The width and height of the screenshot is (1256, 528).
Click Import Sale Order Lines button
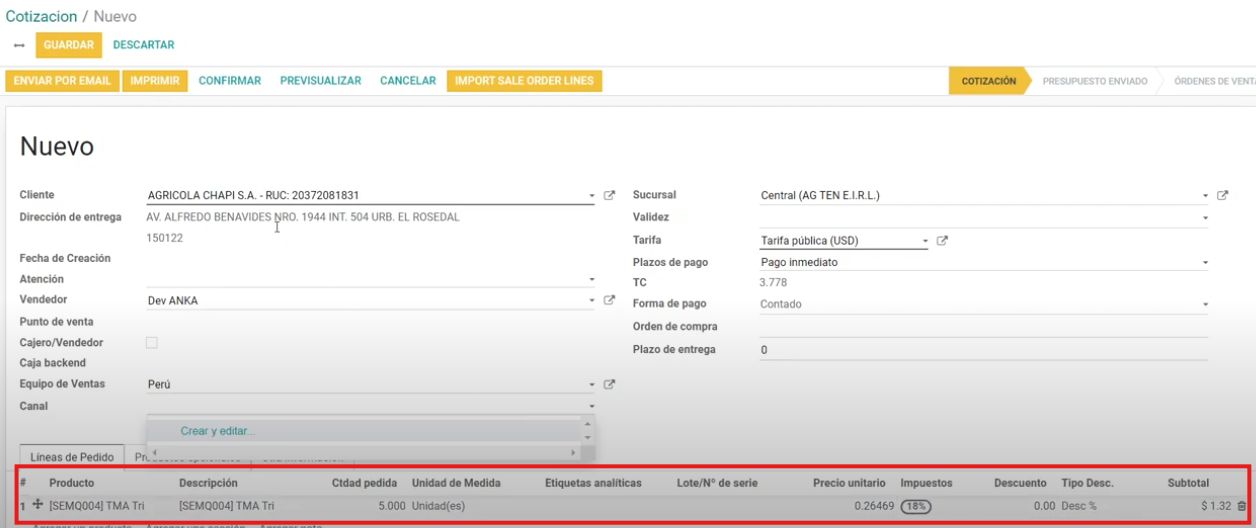[524, 81]
